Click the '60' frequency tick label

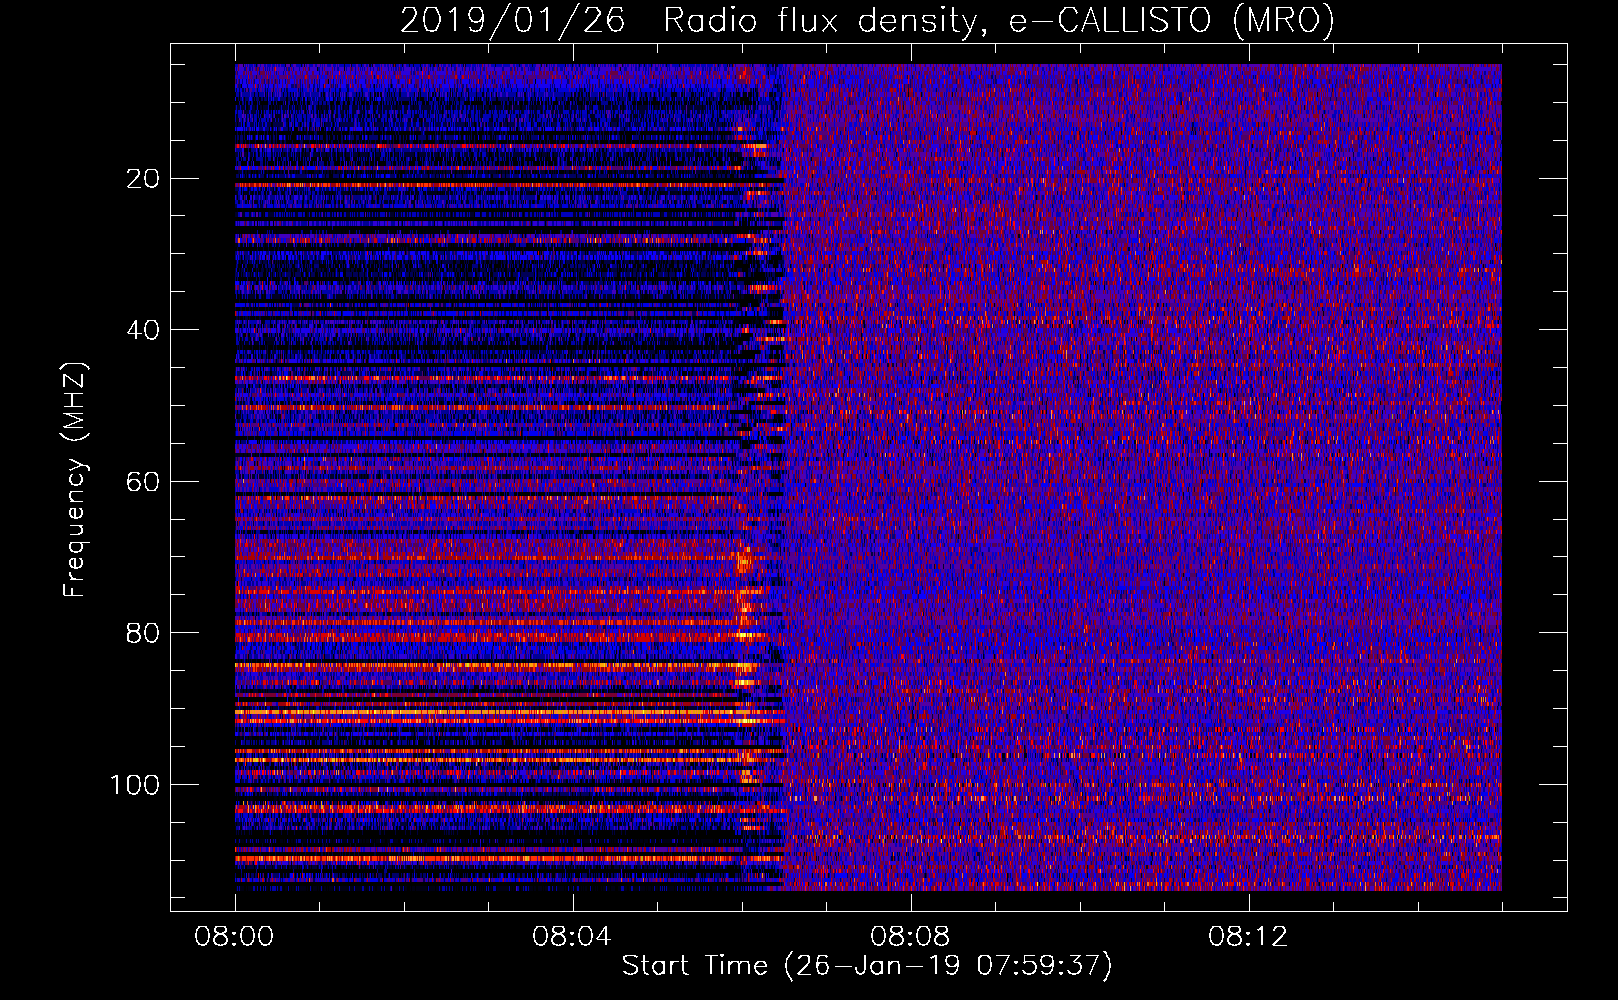click(144, 482)
